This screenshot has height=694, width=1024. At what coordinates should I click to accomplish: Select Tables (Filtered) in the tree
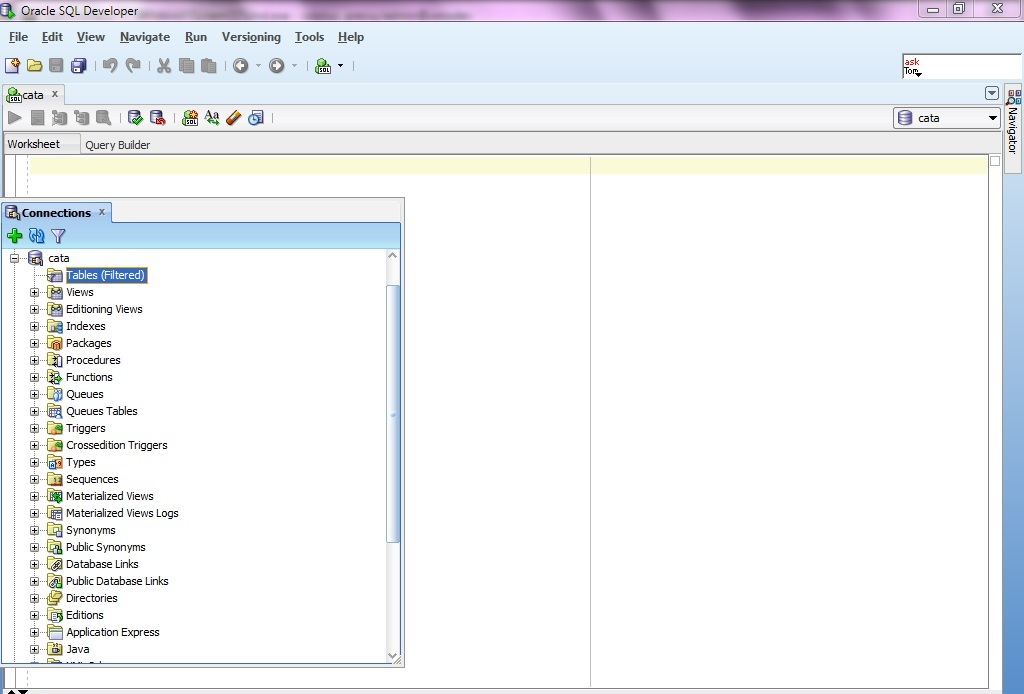point(105,276)
